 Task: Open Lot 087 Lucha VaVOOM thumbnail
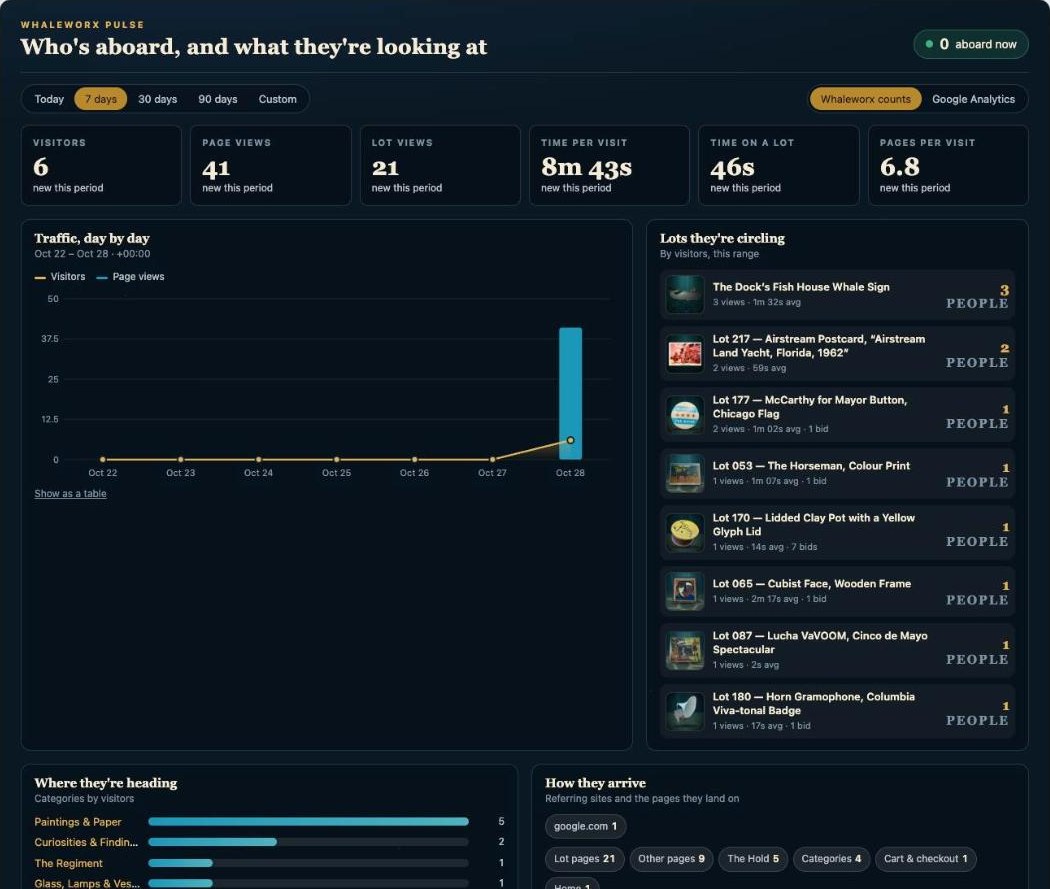coord(685,651)
